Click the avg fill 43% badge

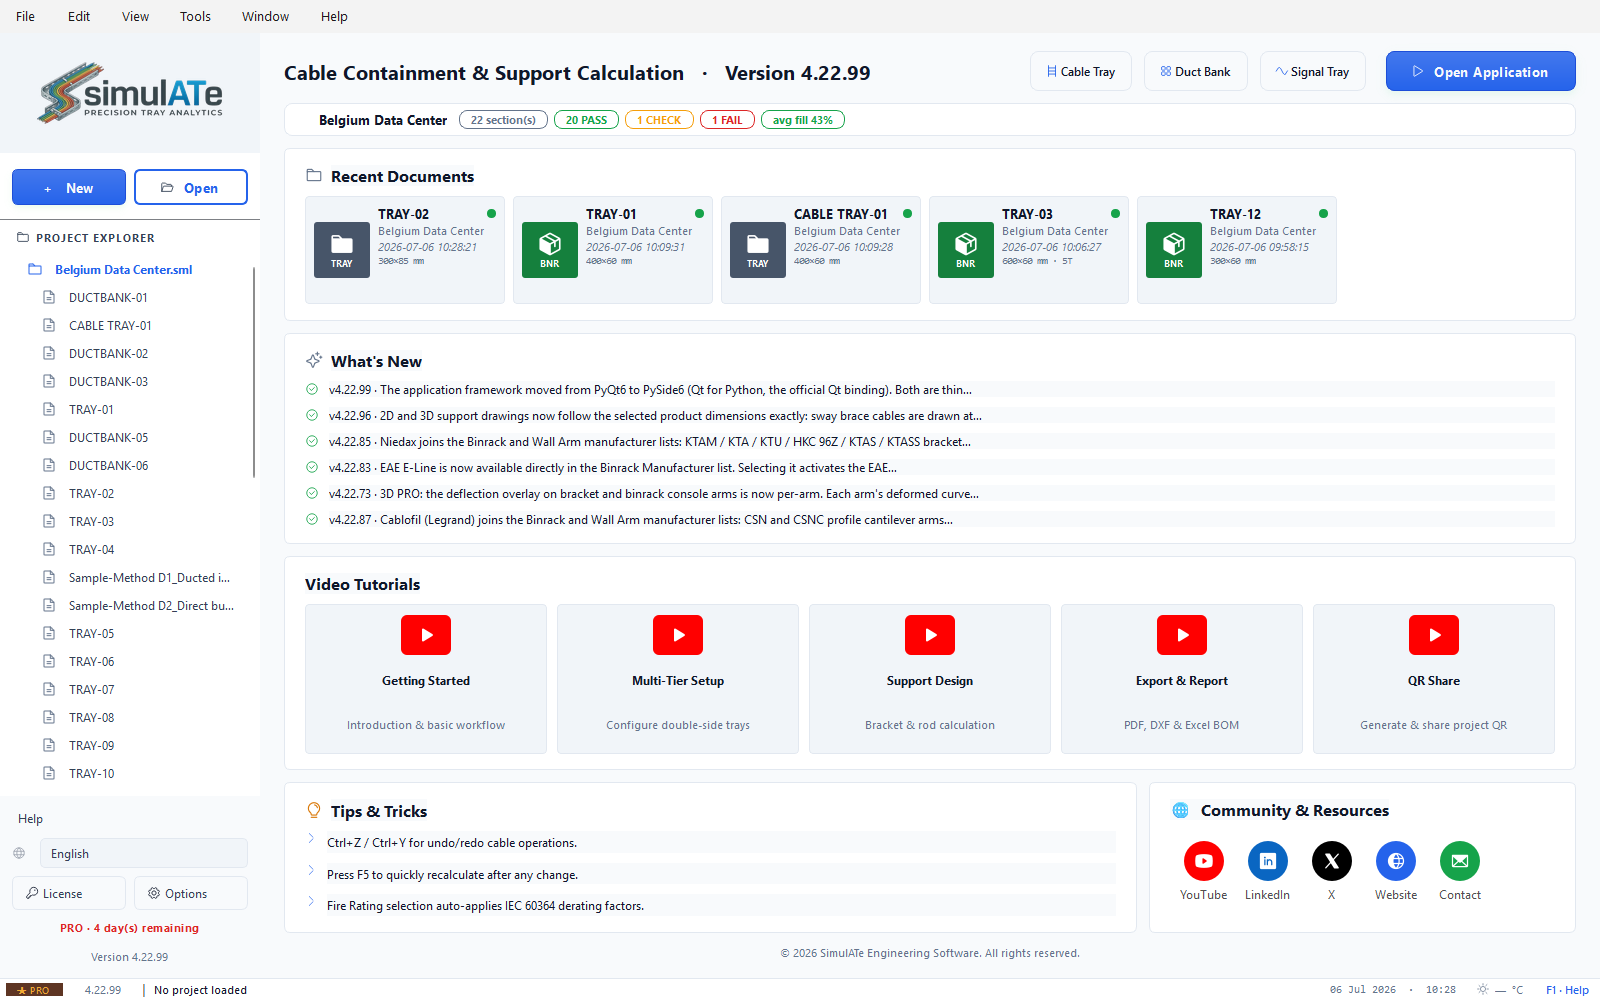point(802,120)
